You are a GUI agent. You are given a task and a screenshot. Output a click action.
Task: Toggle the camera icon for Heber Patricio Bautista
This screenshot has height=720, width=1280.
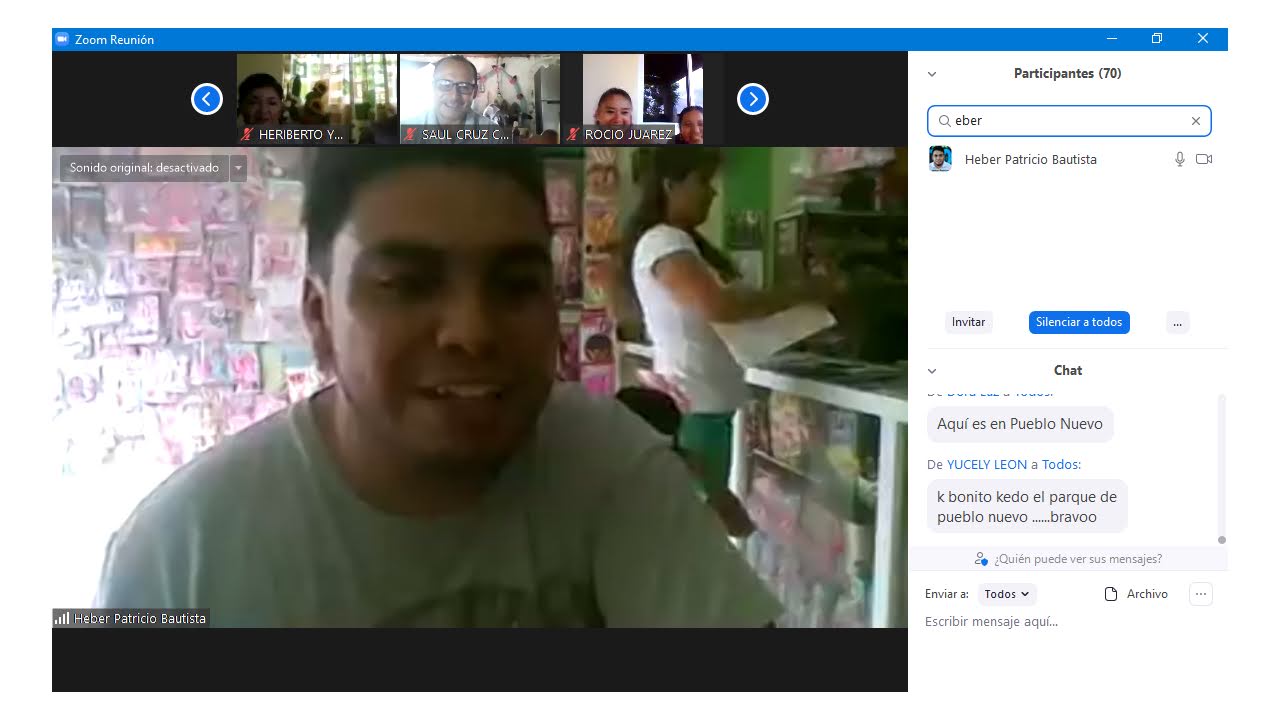(1204, 159)
